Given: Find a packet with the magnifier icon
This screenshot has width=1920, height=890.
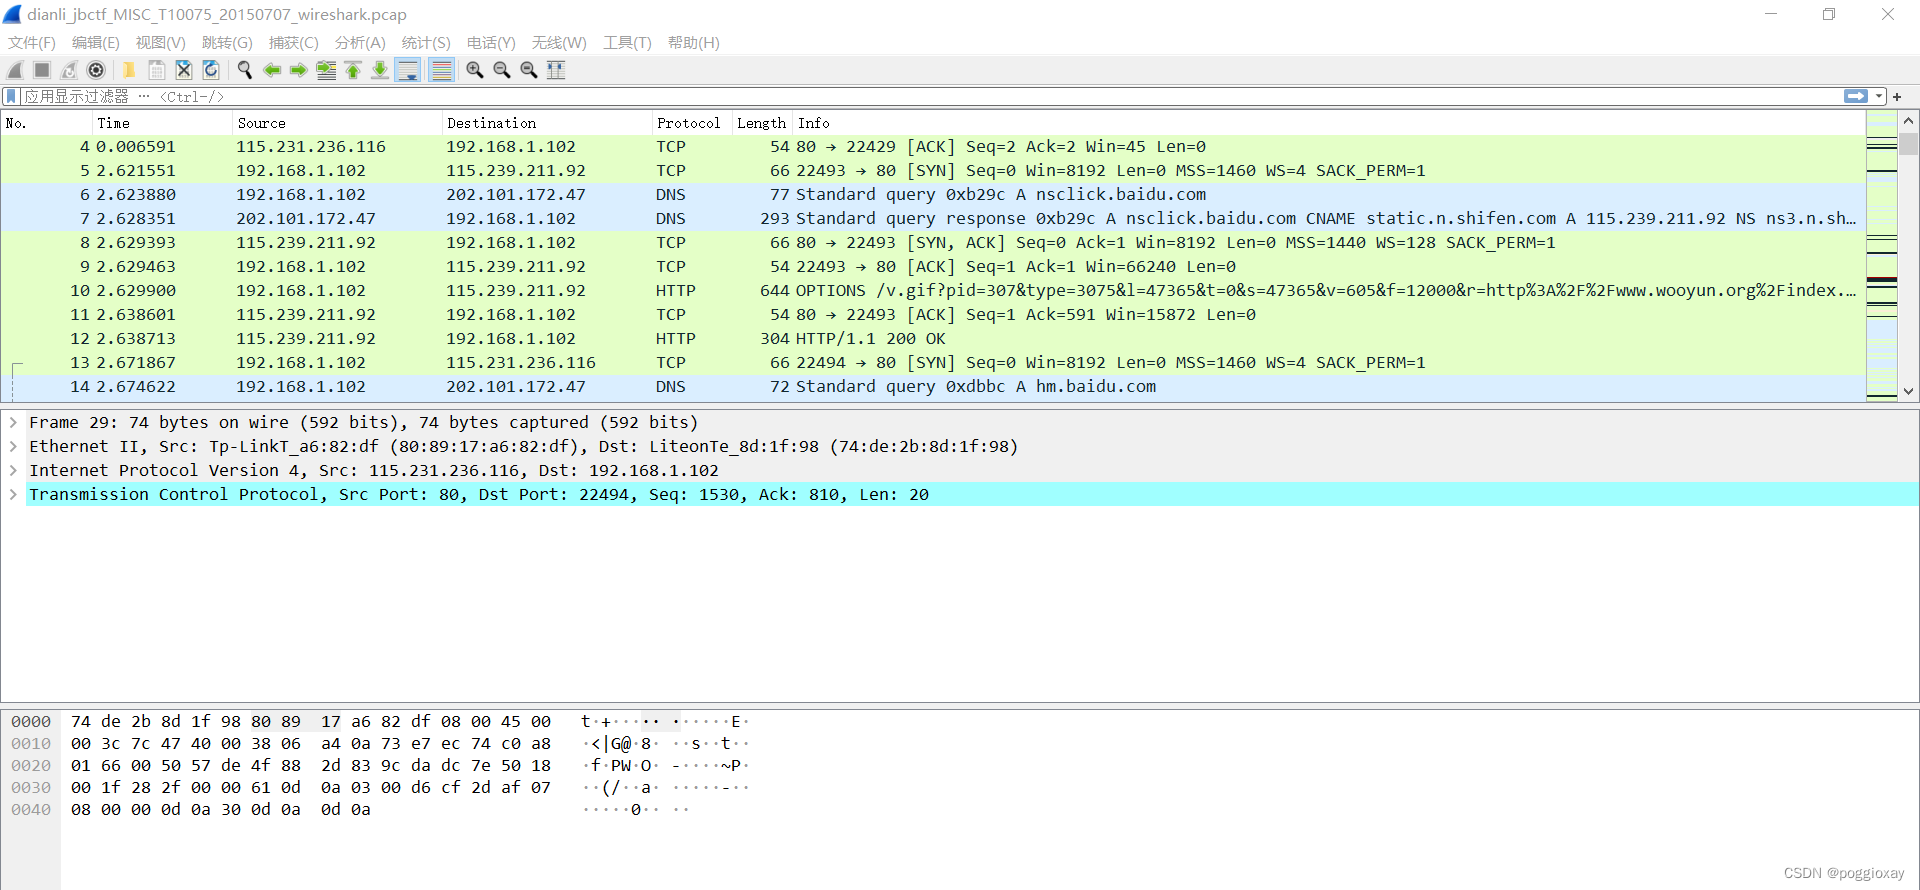Looking at the screenshot, I should coord(244,70).
